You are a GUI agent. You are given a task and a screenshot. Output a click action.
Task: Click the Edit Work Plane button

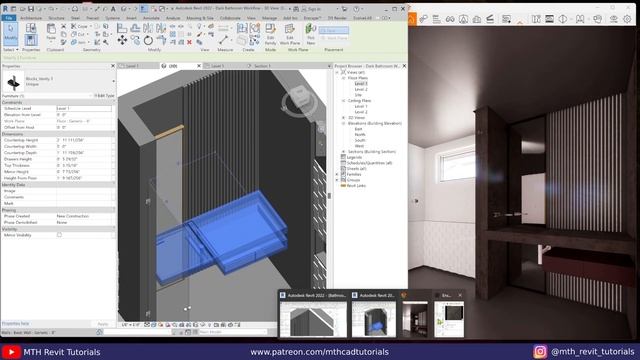290,33
